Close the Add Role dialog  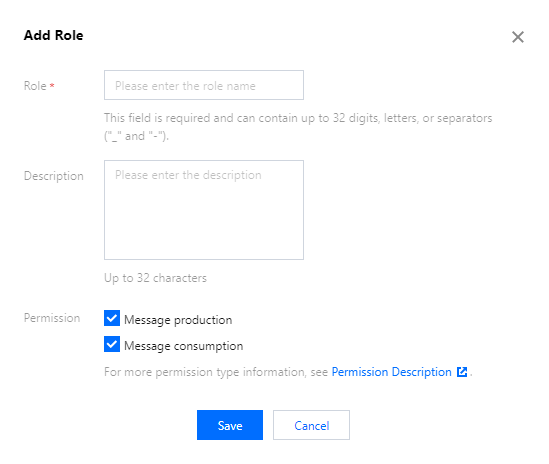517,37
